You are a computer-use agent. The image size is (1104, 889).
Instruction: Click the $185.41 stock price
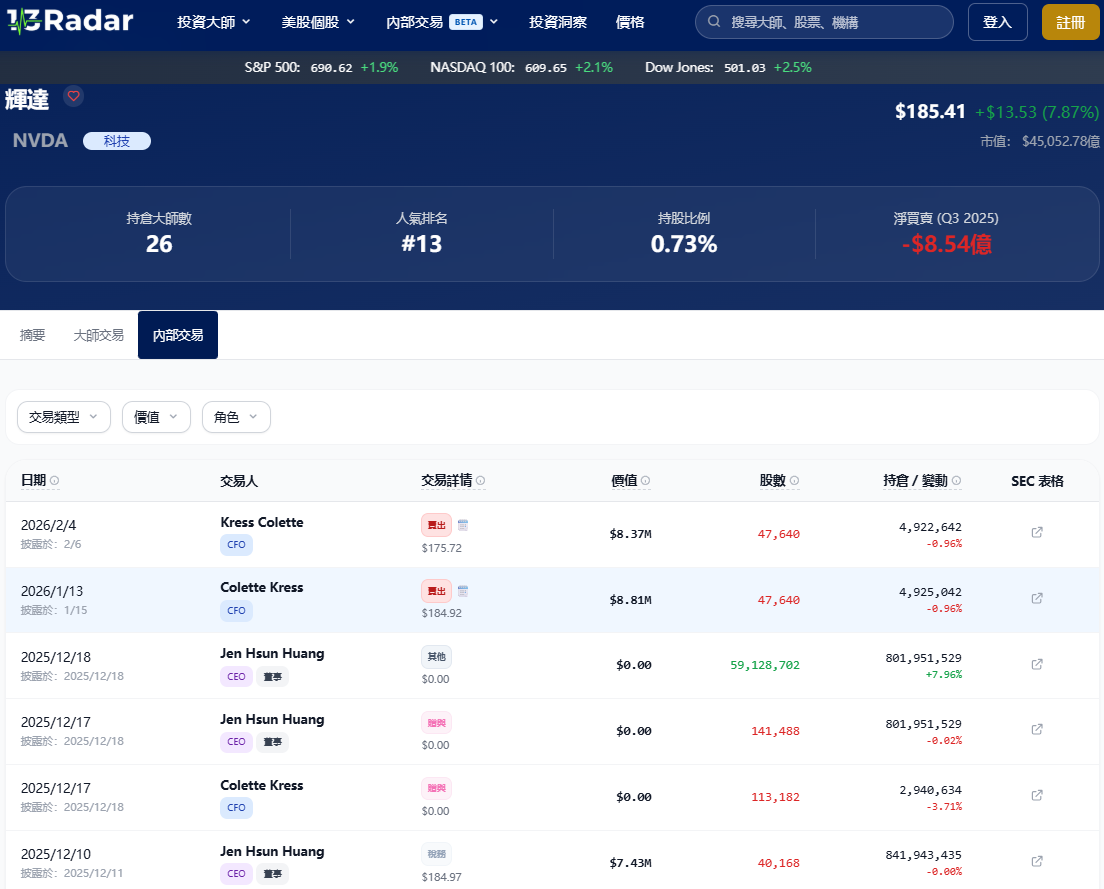(930, 111)
